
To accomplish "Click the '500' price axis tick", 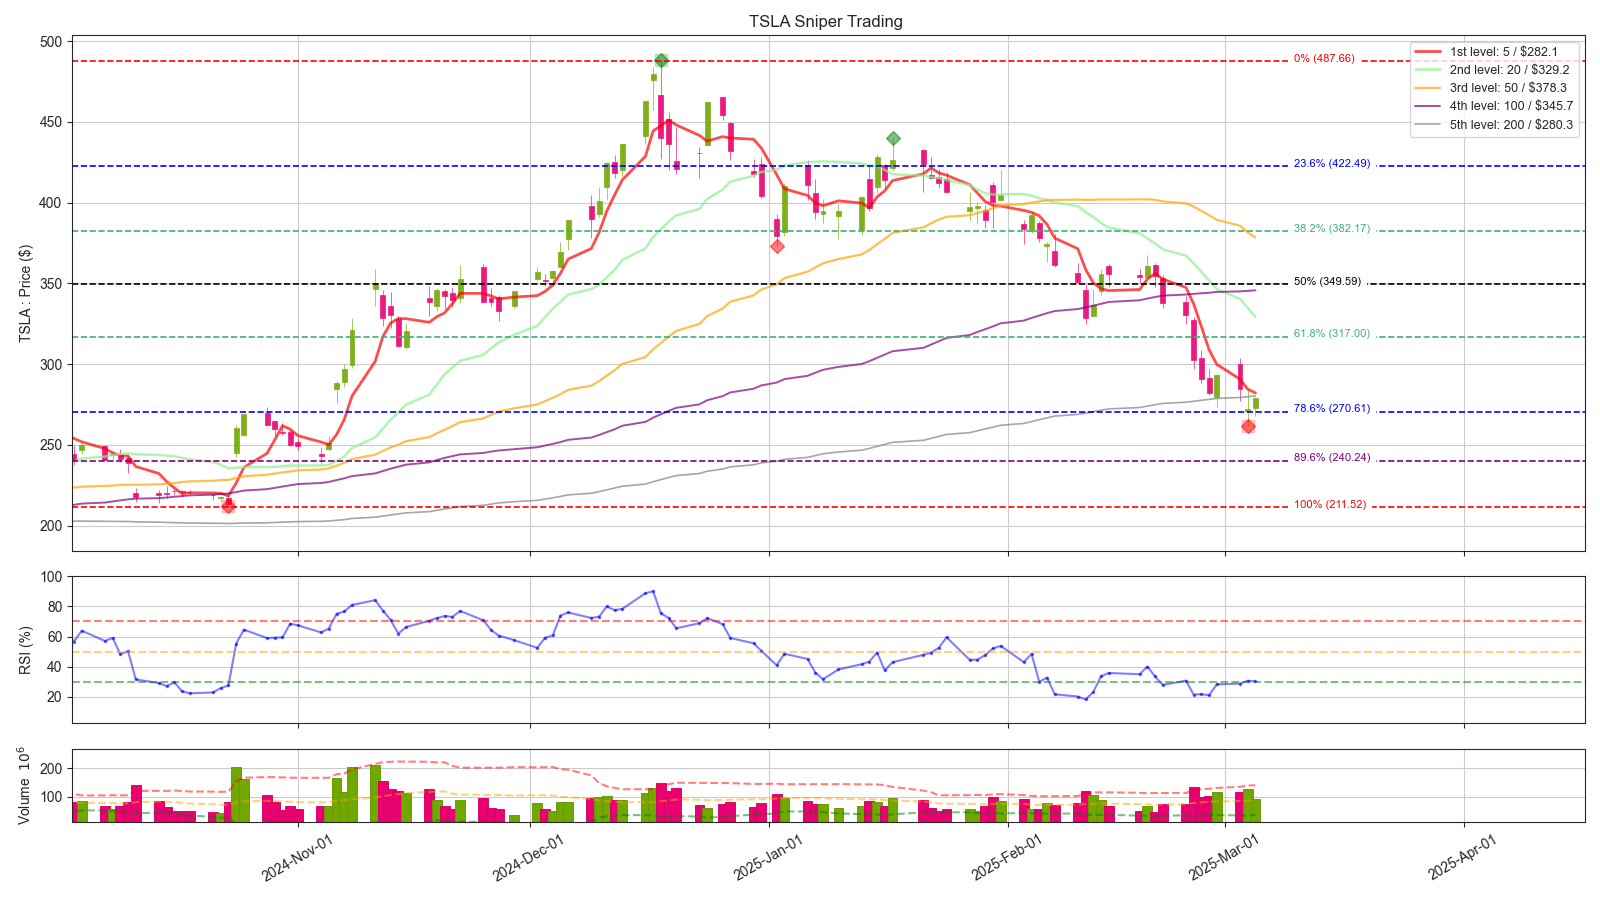I will [51, 42].
